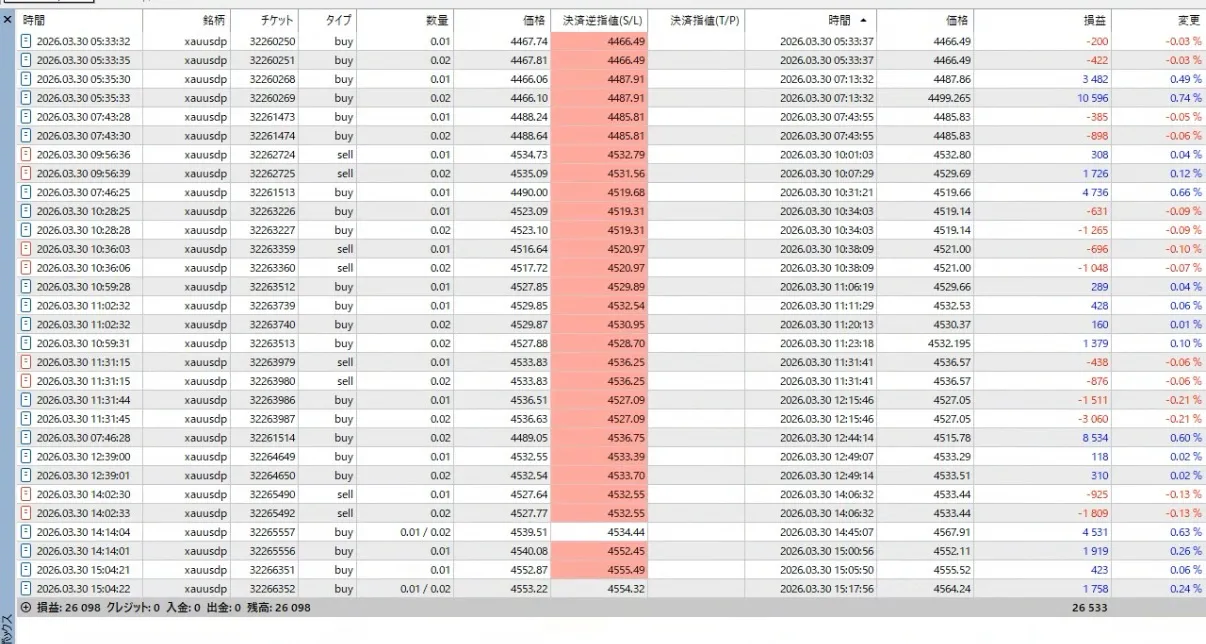Screen dimensions: 1206x644
Task: Click close time 2026.03.30 15:17:56
Action: (827, 588)
